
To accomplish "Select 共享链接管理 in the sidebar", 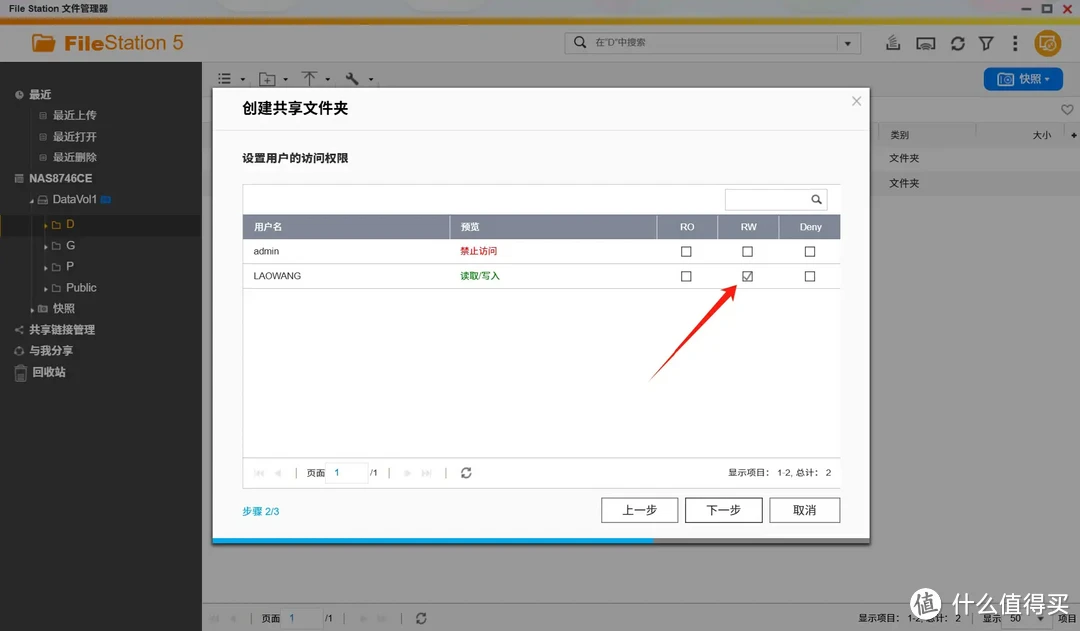I will coord(62,330).
